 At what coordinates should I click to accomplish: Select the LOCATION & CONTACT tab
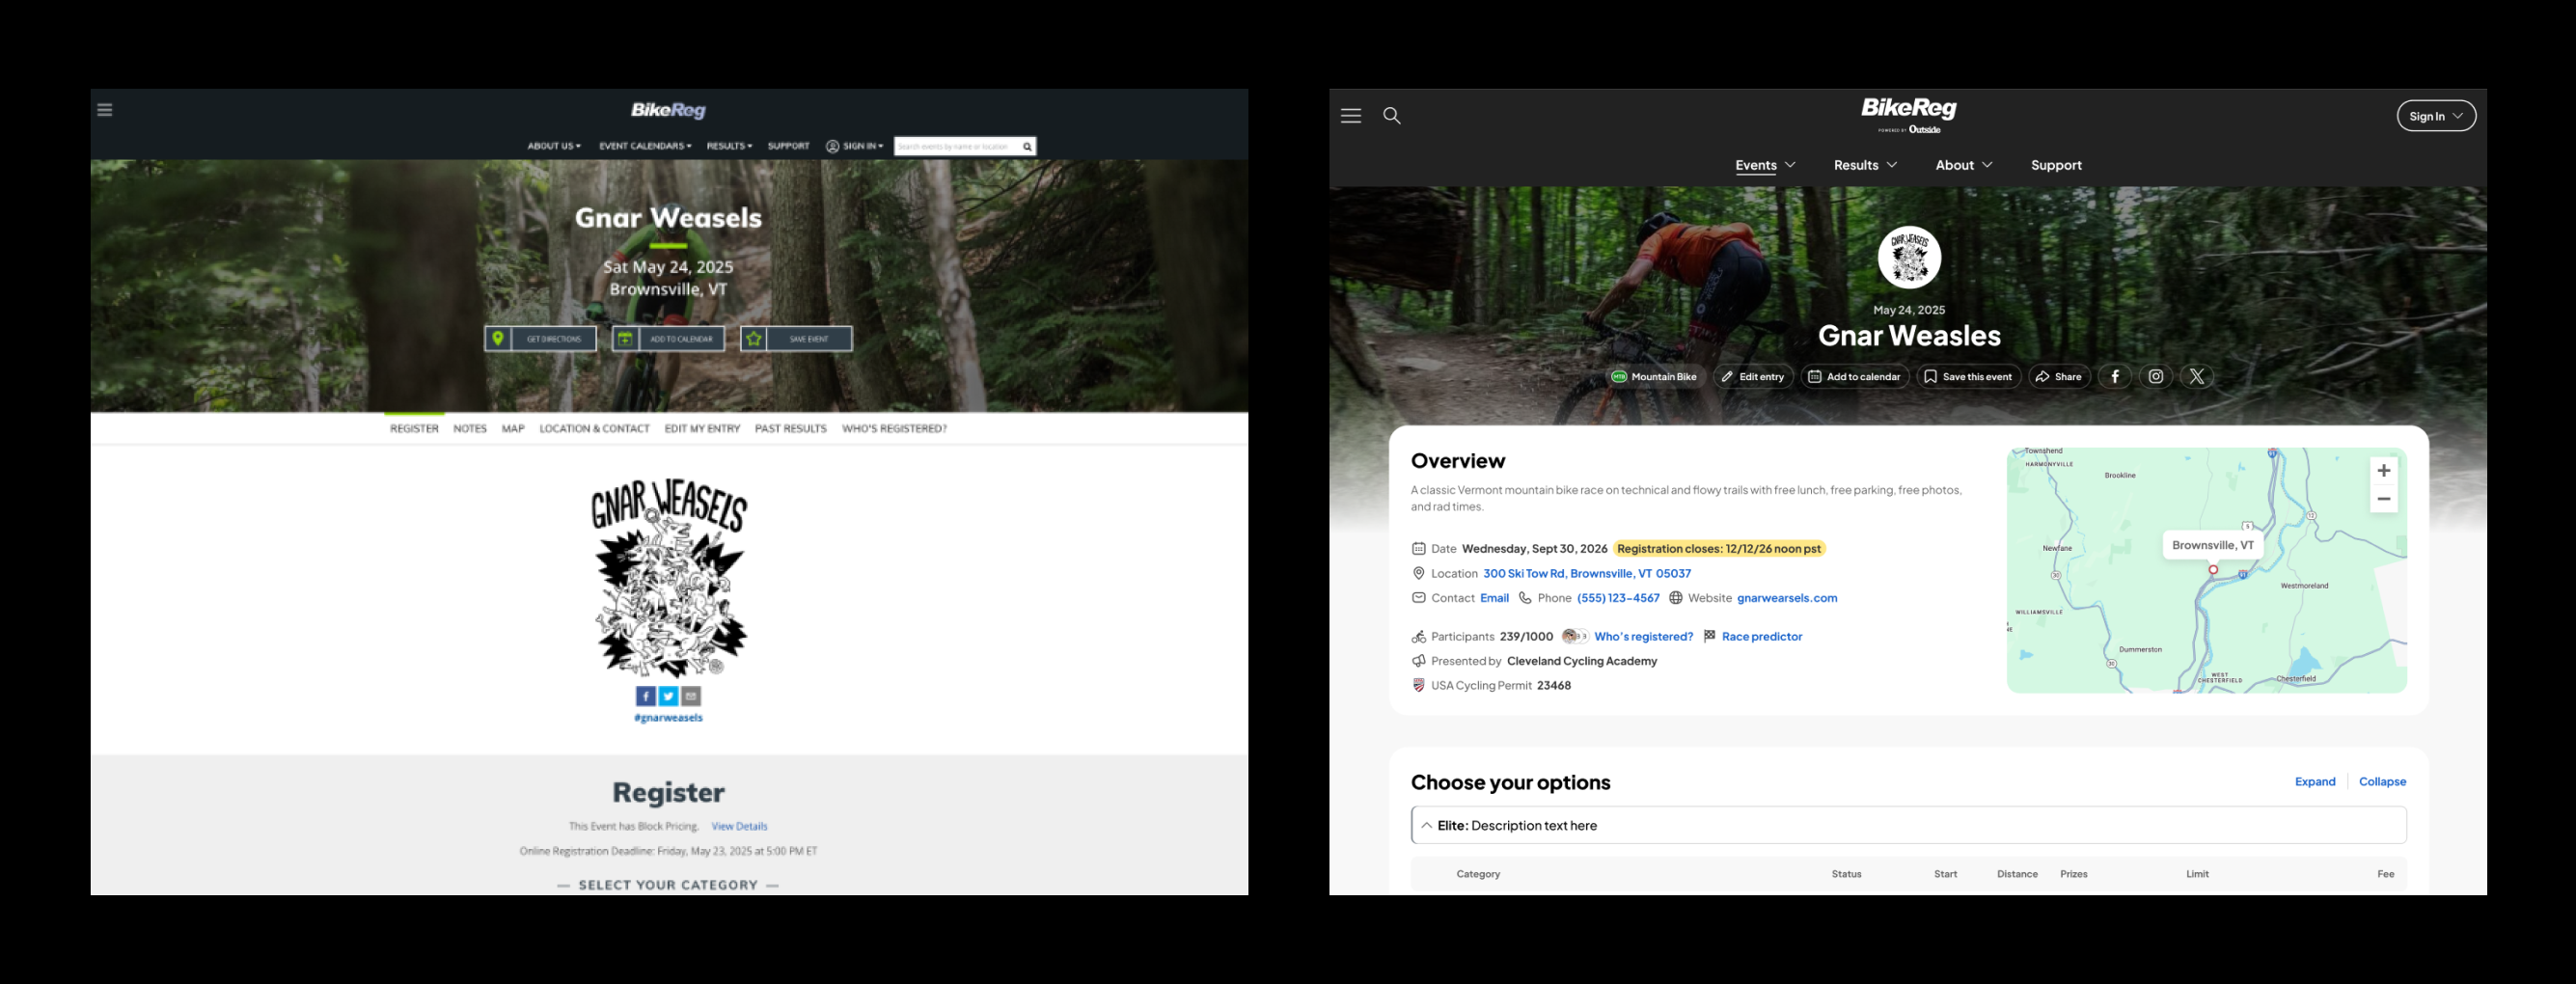[x=594, y=429]
